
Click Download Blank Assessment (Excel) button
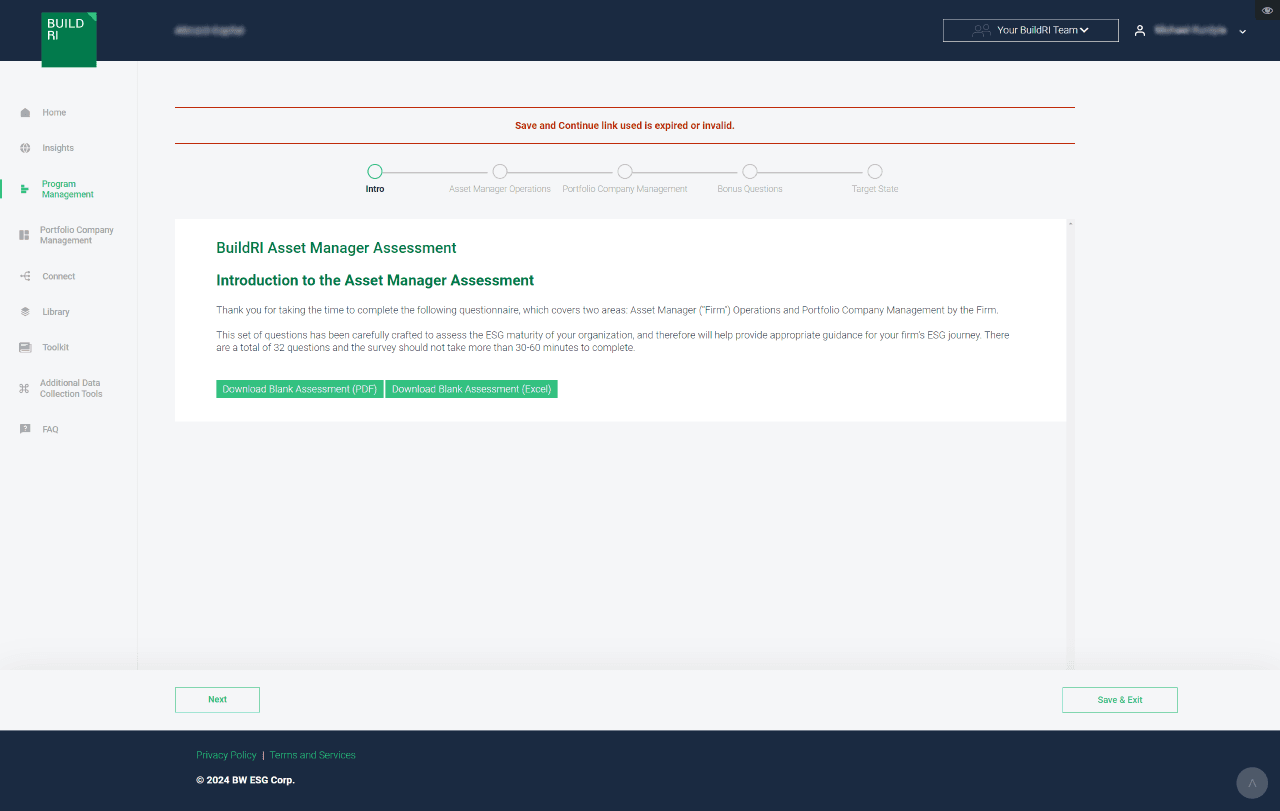tap(471, 389)
